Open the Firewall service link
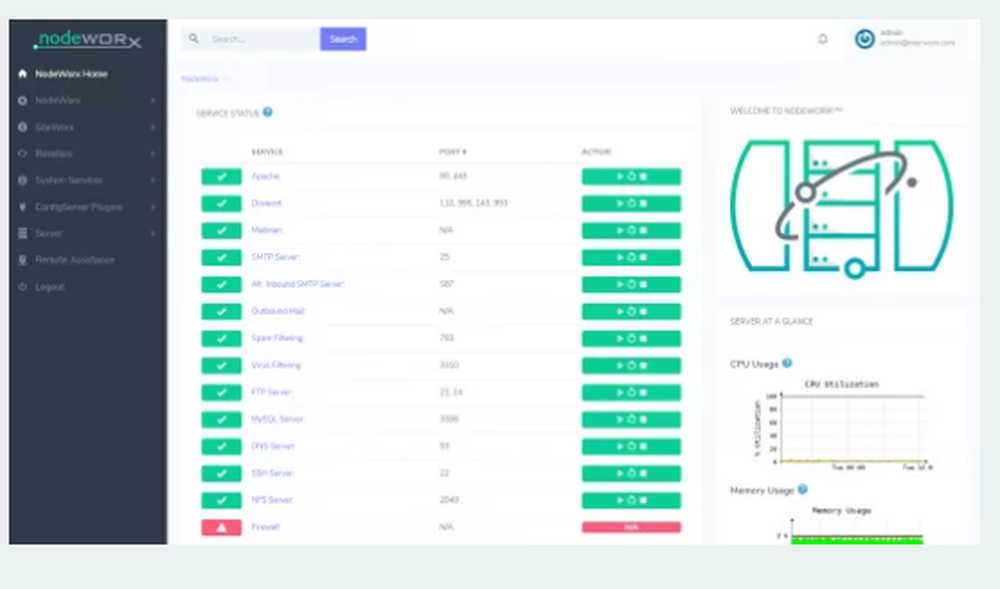Screen dimensions: 1000x589 266,527
